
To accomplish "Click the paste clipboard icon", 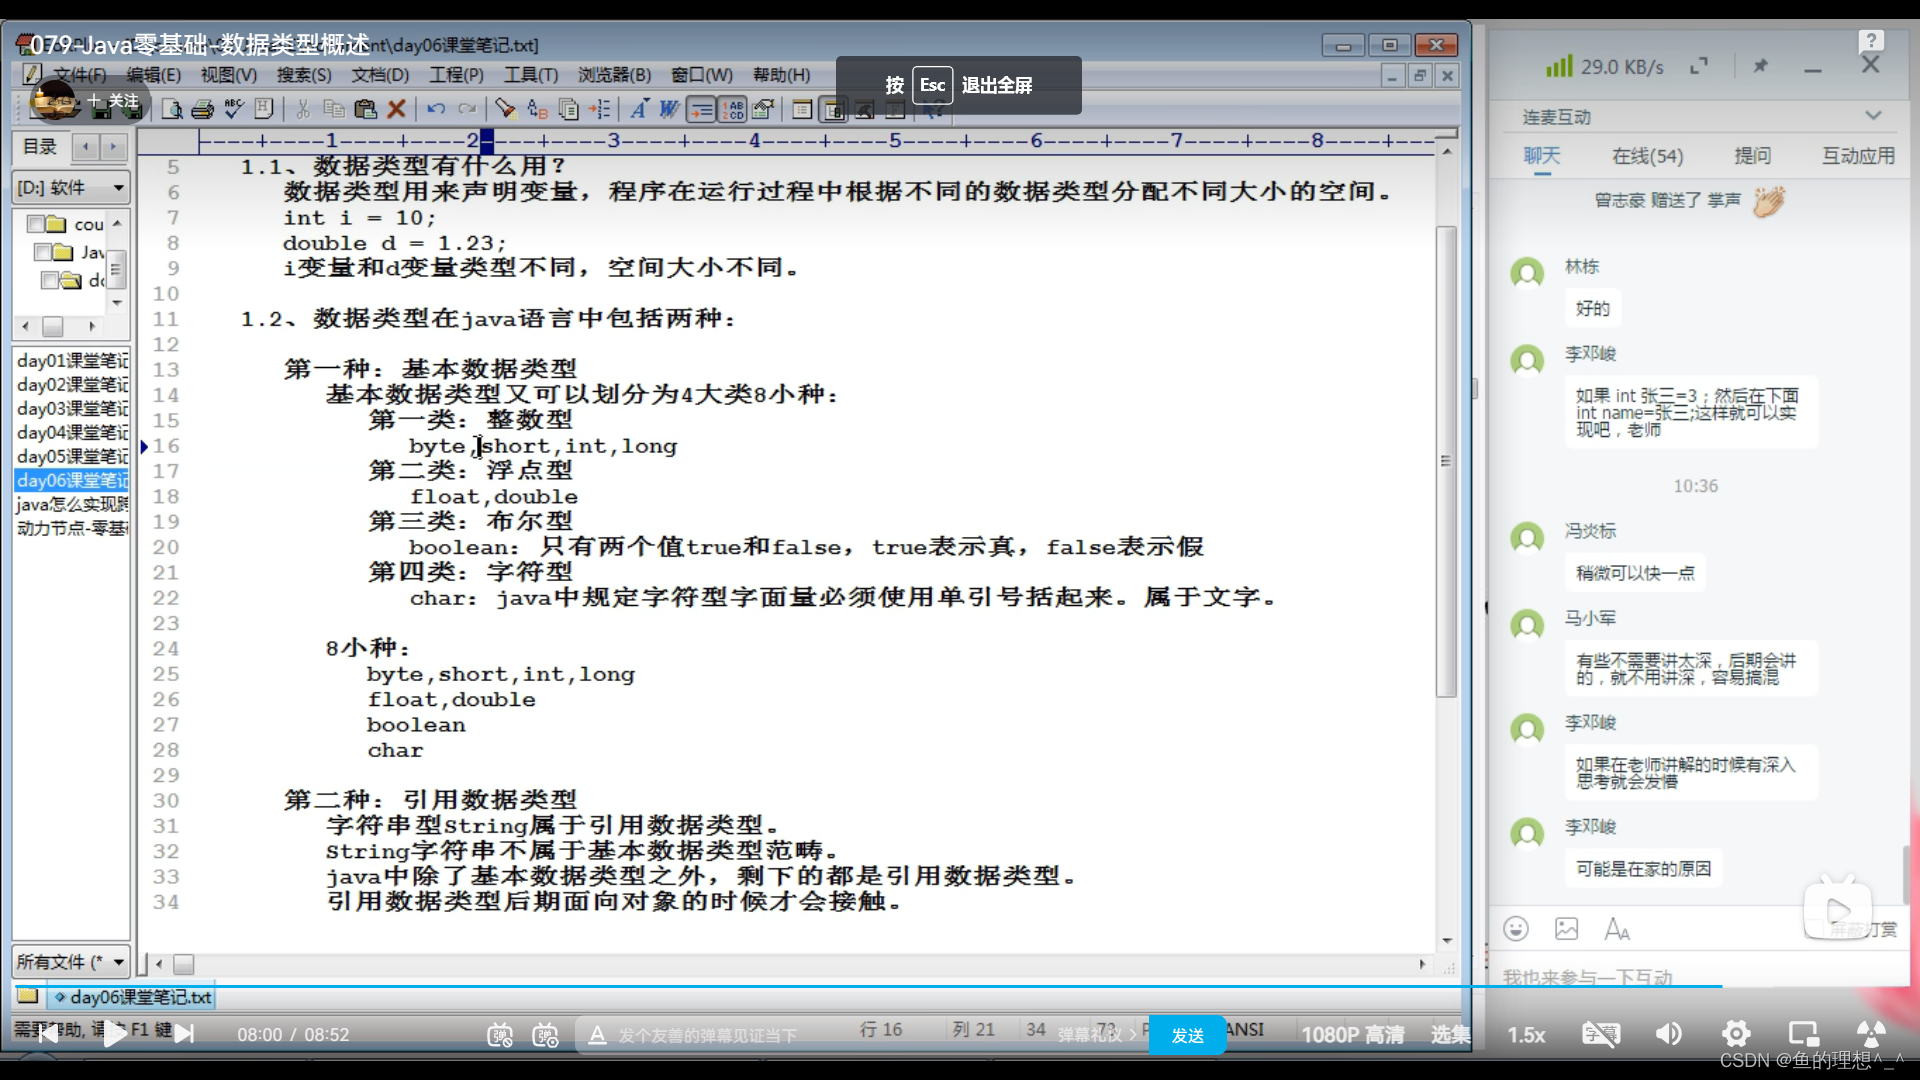I will click(x=366, y=108).
